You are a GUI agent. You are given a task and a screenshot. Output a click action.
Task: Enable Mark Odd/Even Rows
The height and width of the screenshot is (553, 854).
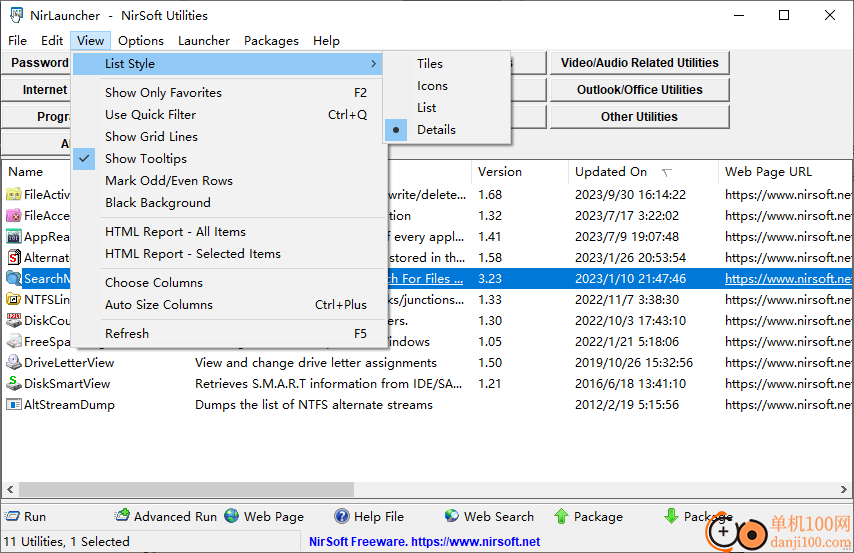tap(228, 180)
